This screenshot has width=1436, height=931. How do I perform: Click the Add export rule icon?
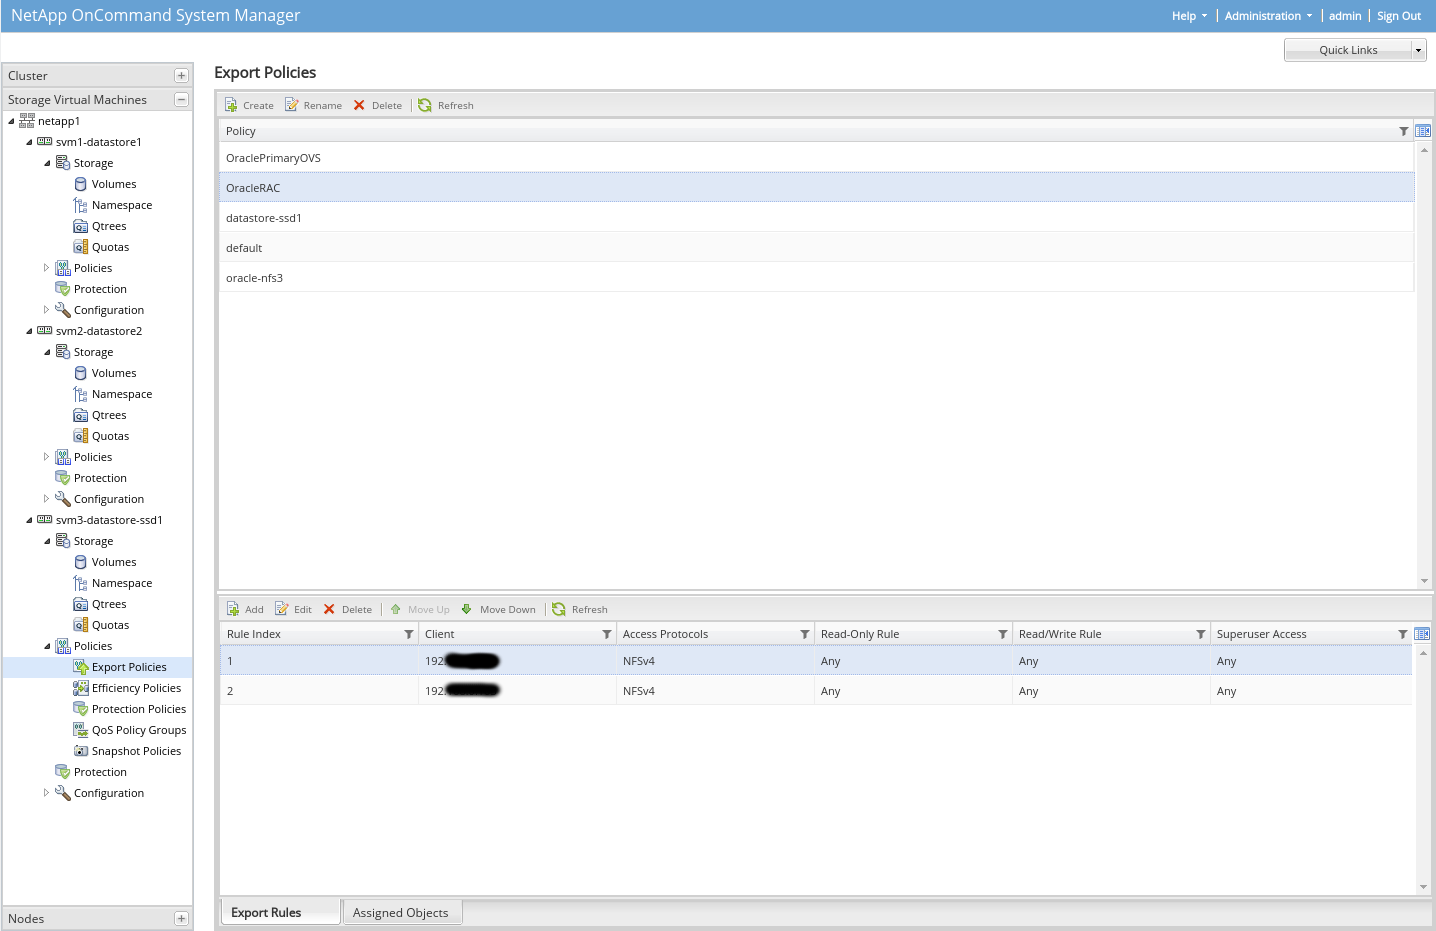[x=233, y=609]
